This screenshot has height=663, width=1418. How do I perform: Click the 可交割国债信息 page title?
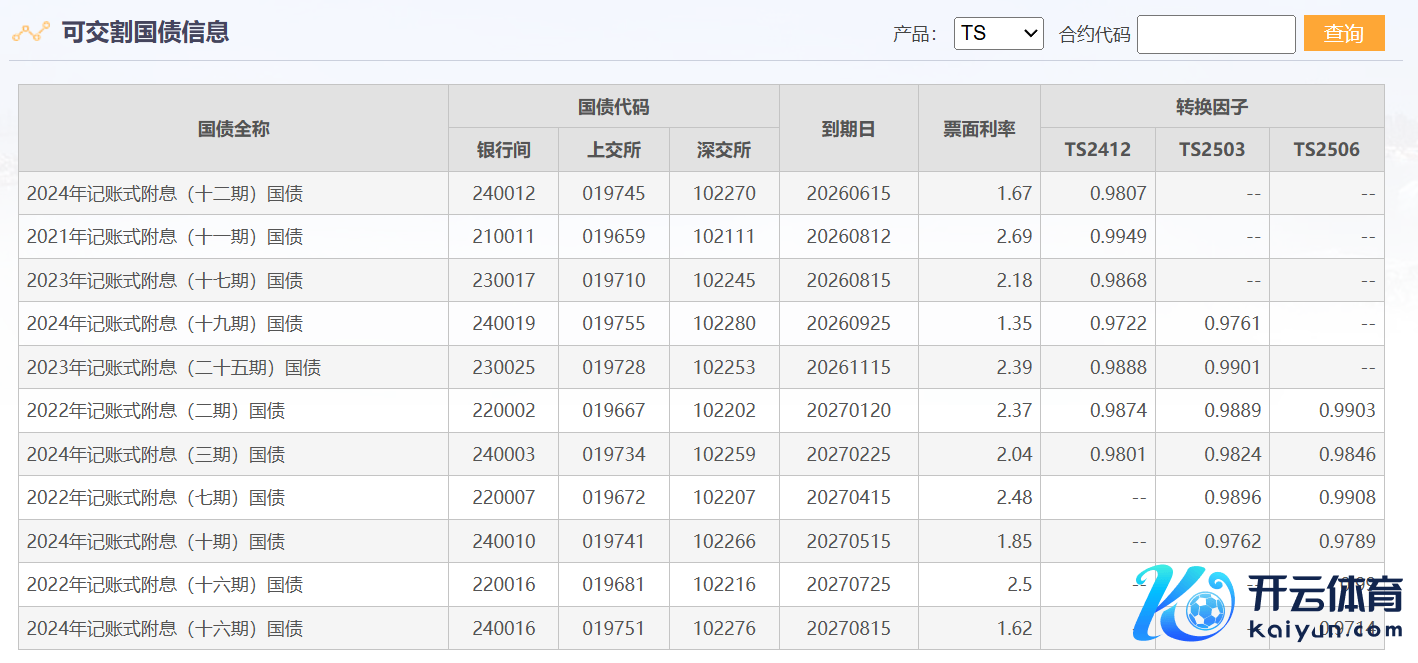146,32
